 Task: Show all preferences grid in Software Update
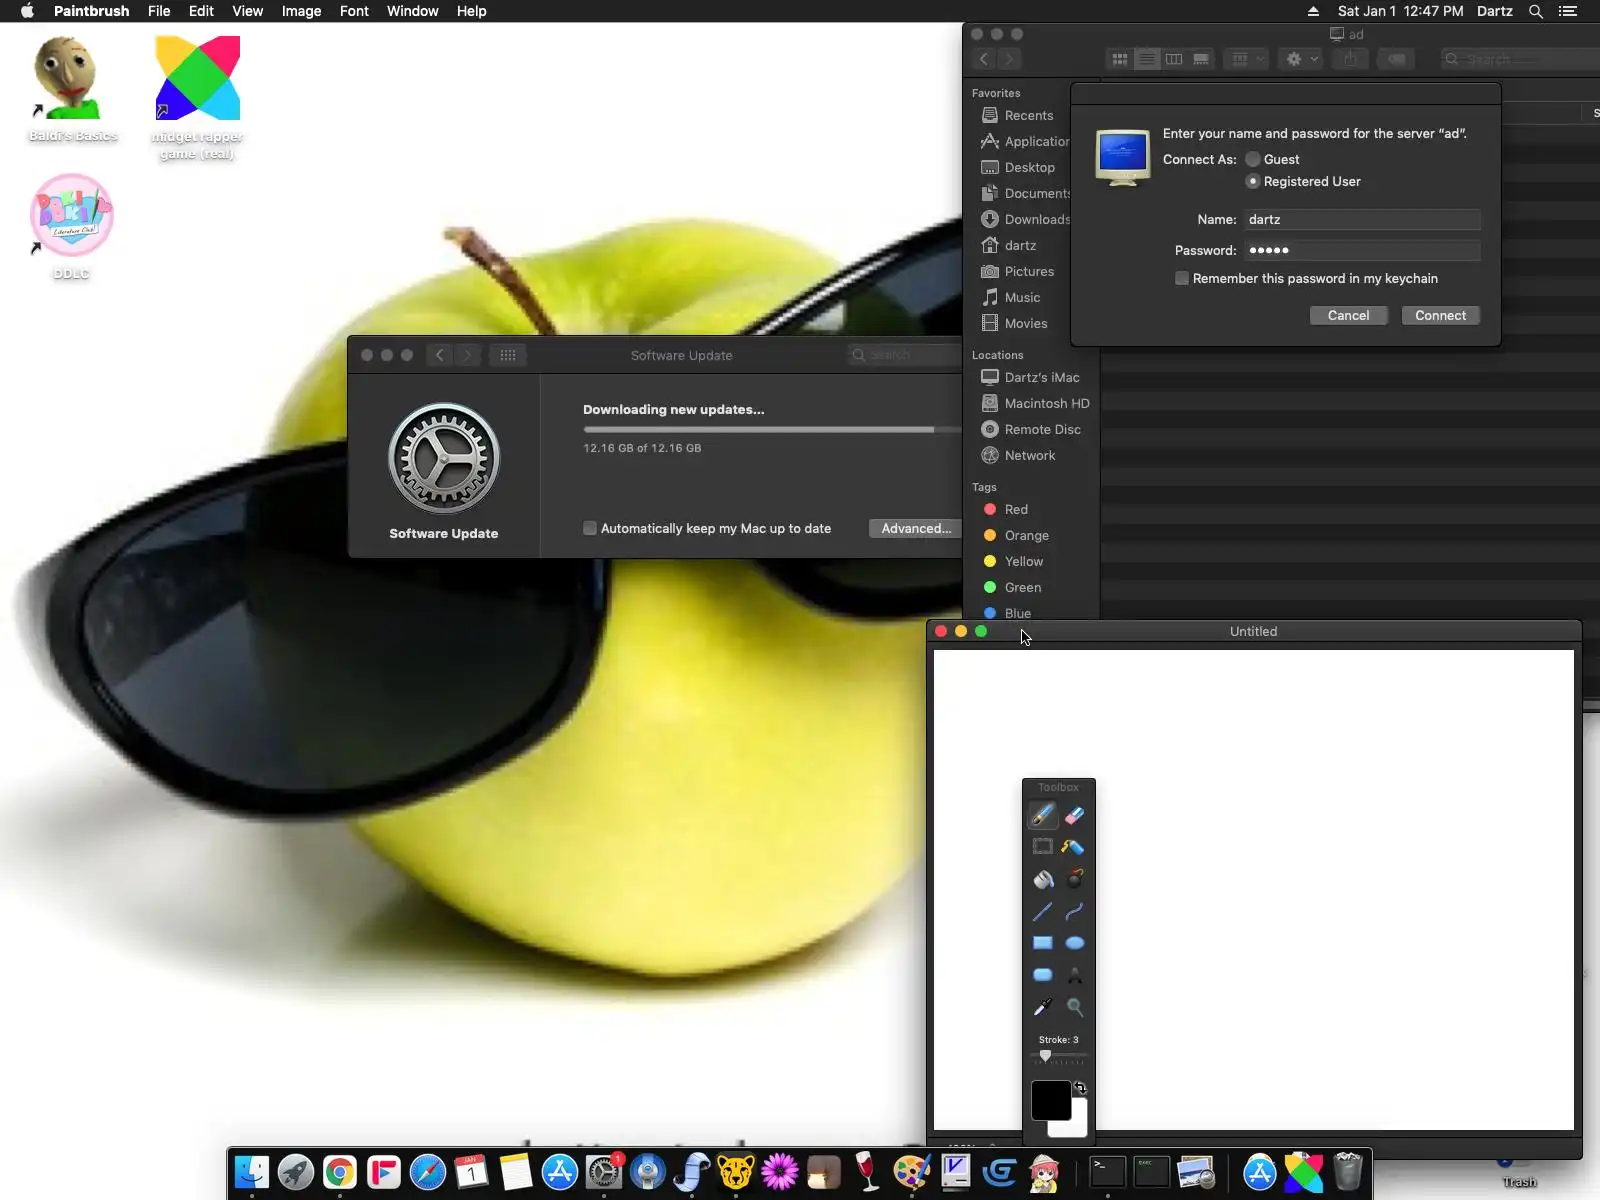coord(508,355)
